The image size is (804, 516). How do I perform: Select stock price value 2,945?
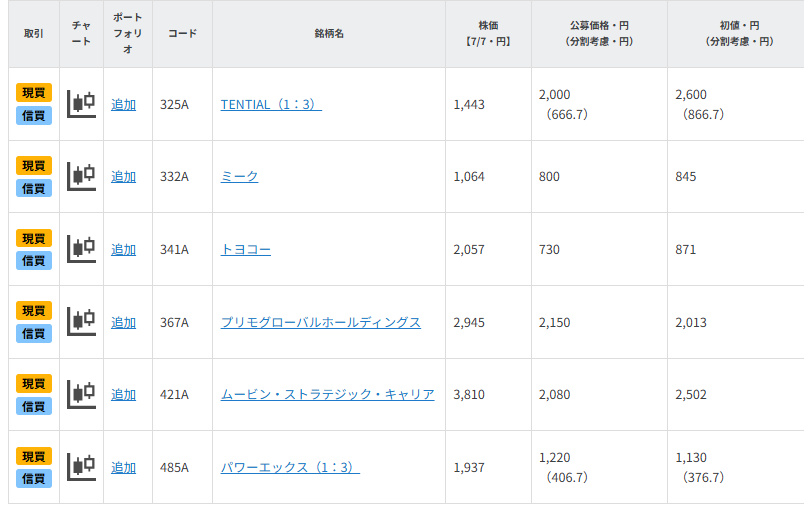(469, 323)
